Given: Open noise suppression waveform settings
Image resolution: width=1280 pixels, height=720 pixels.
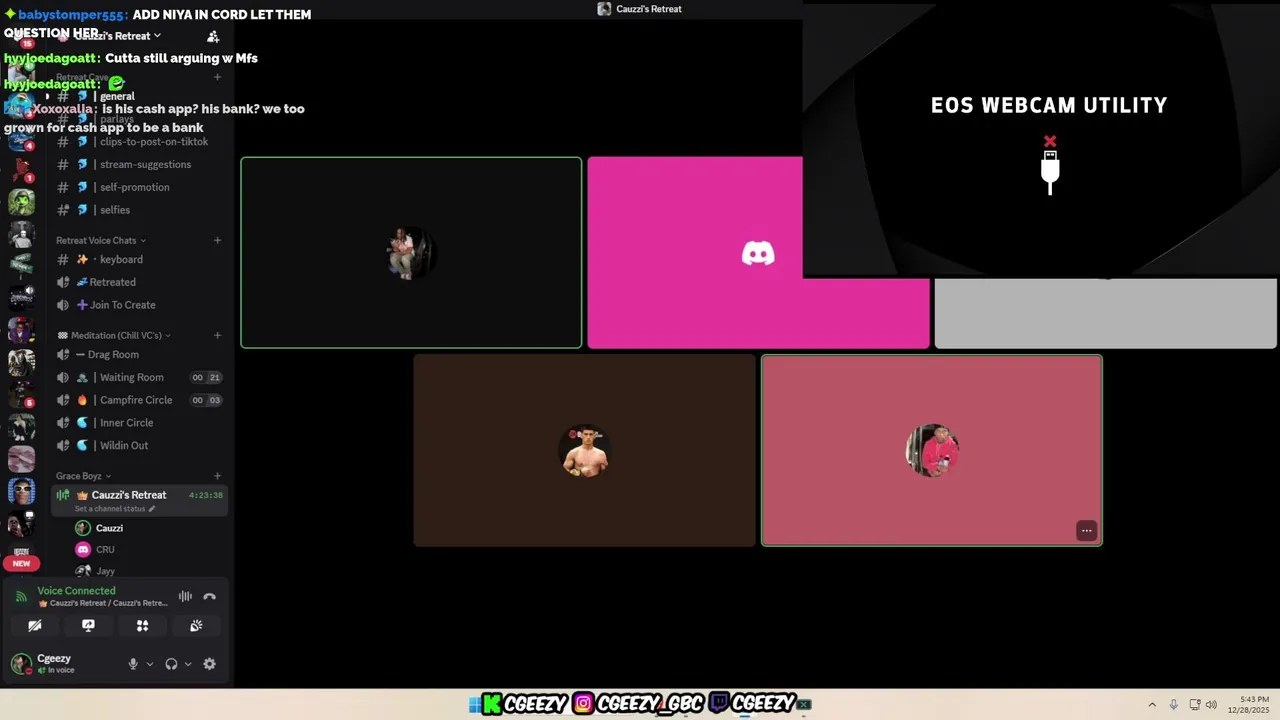Looking at the screenshot, I should 185,597.
